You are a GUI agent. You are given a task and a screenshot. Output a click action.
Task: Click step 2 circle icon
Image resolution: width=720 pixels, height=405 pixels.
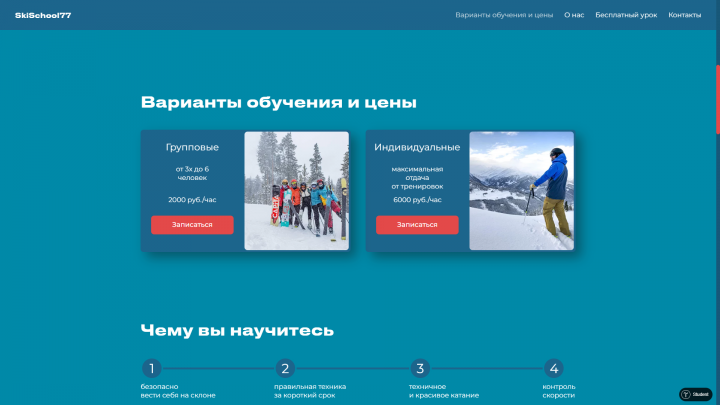coord(285,368)
